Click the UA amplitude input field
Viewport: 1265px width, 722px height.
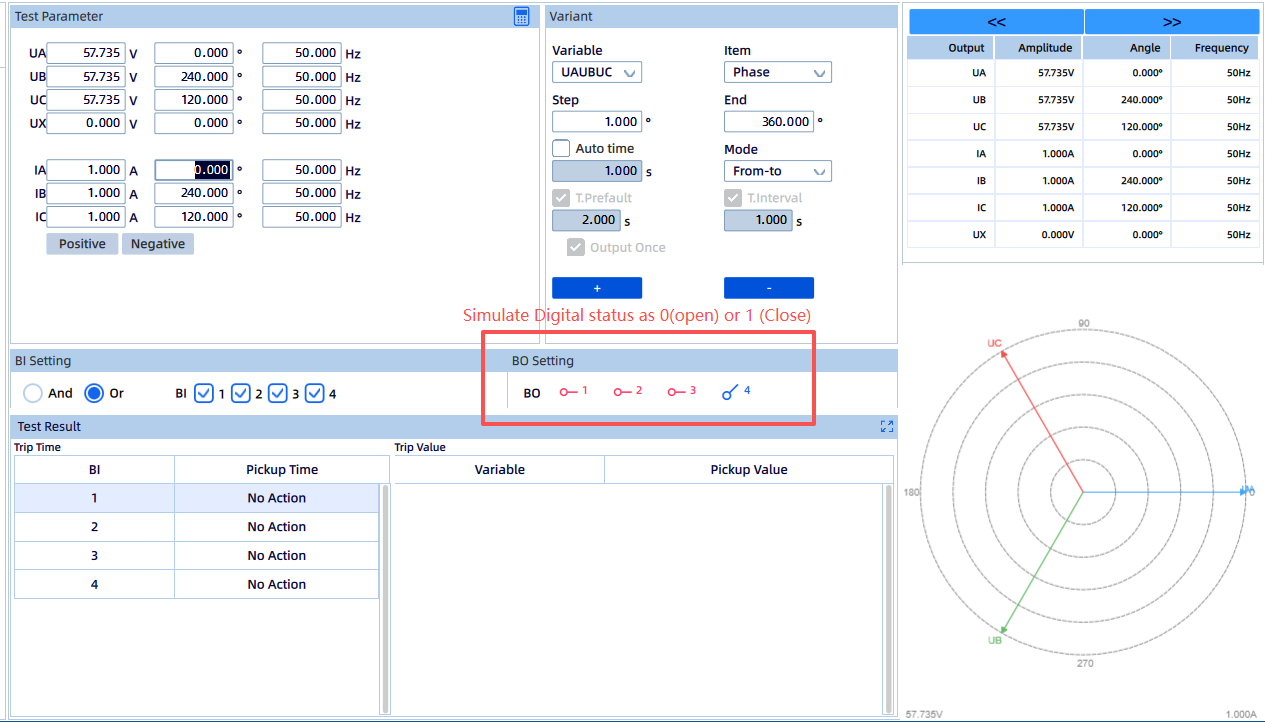(x=85, y=53)
